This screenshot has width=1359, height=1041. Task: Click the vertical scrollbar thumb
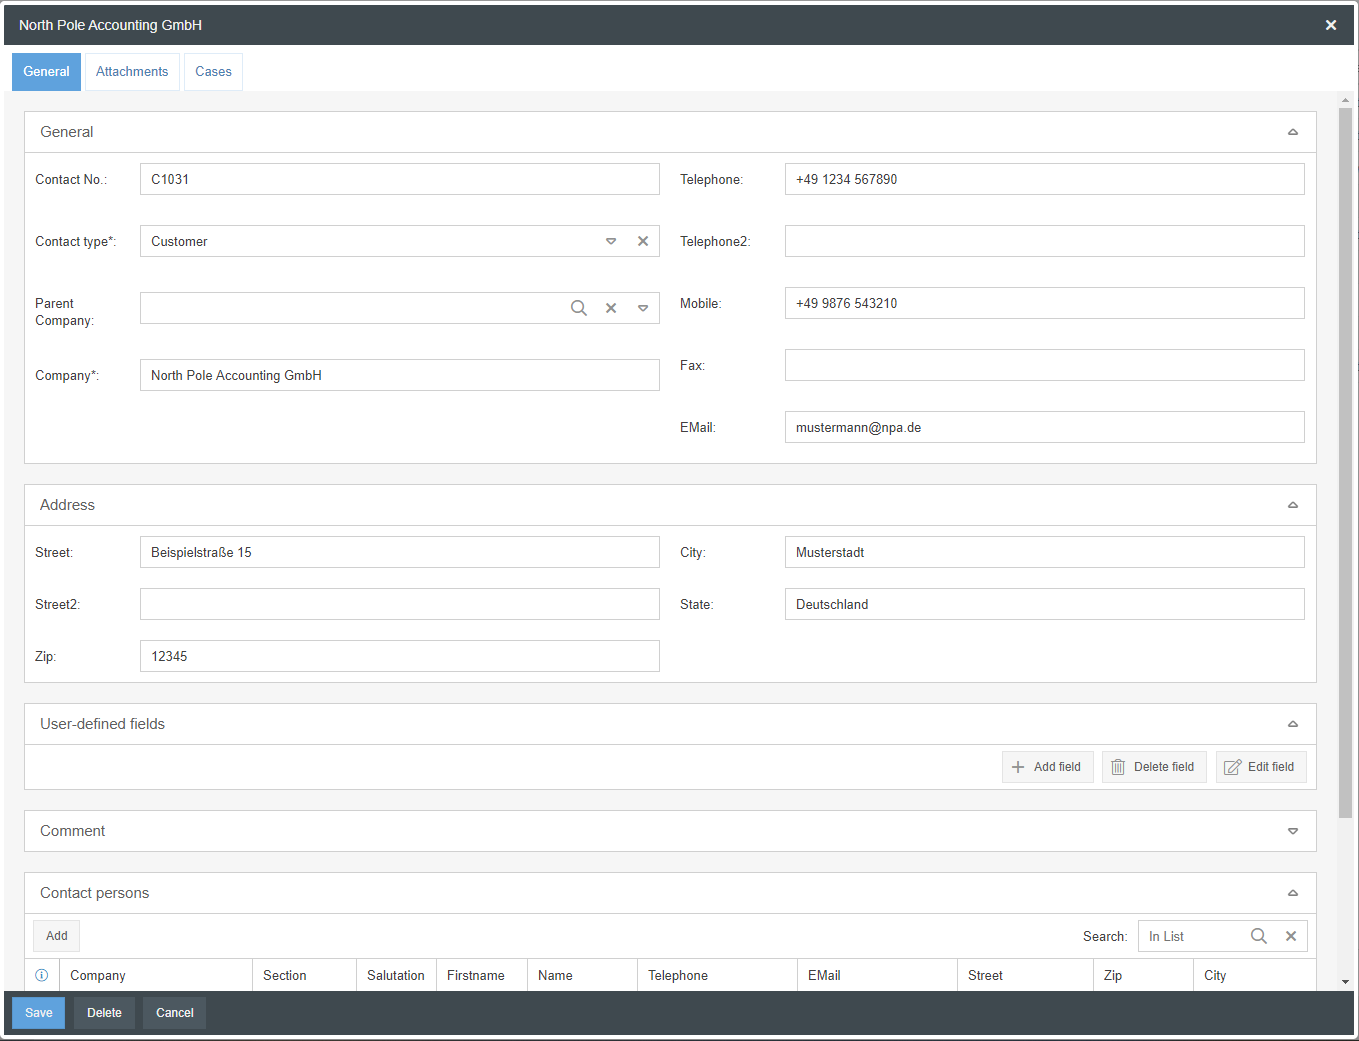(x=1345, y=462)
